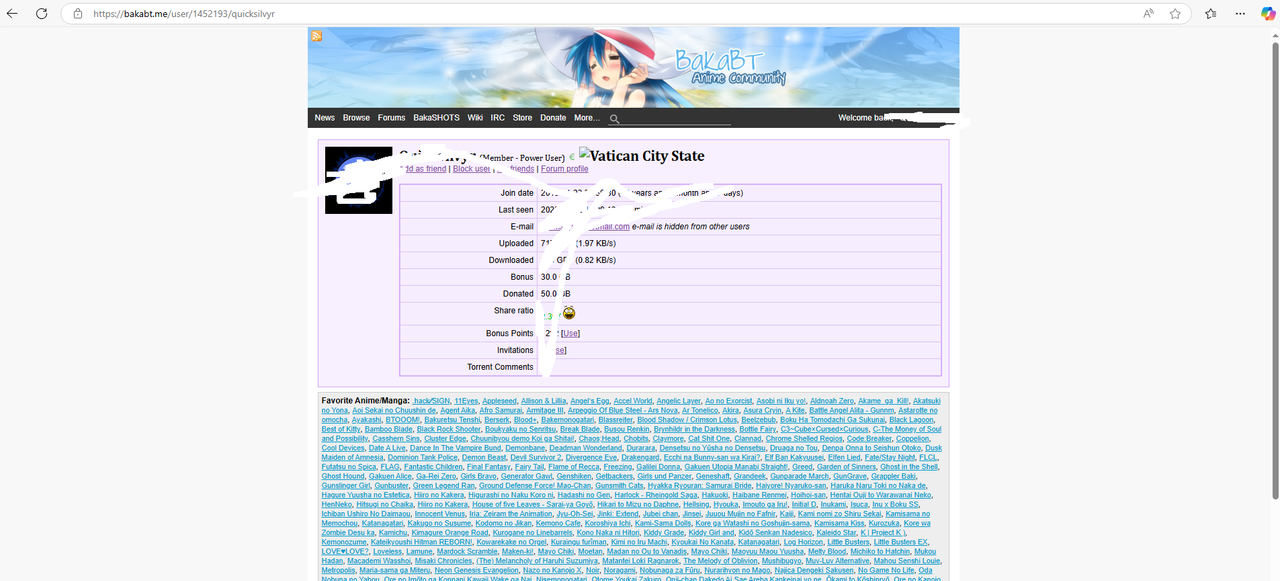Open the Wiki menu item
Image resolution: width=1280 pixels, height=581 pixels.
coord(475,118)
